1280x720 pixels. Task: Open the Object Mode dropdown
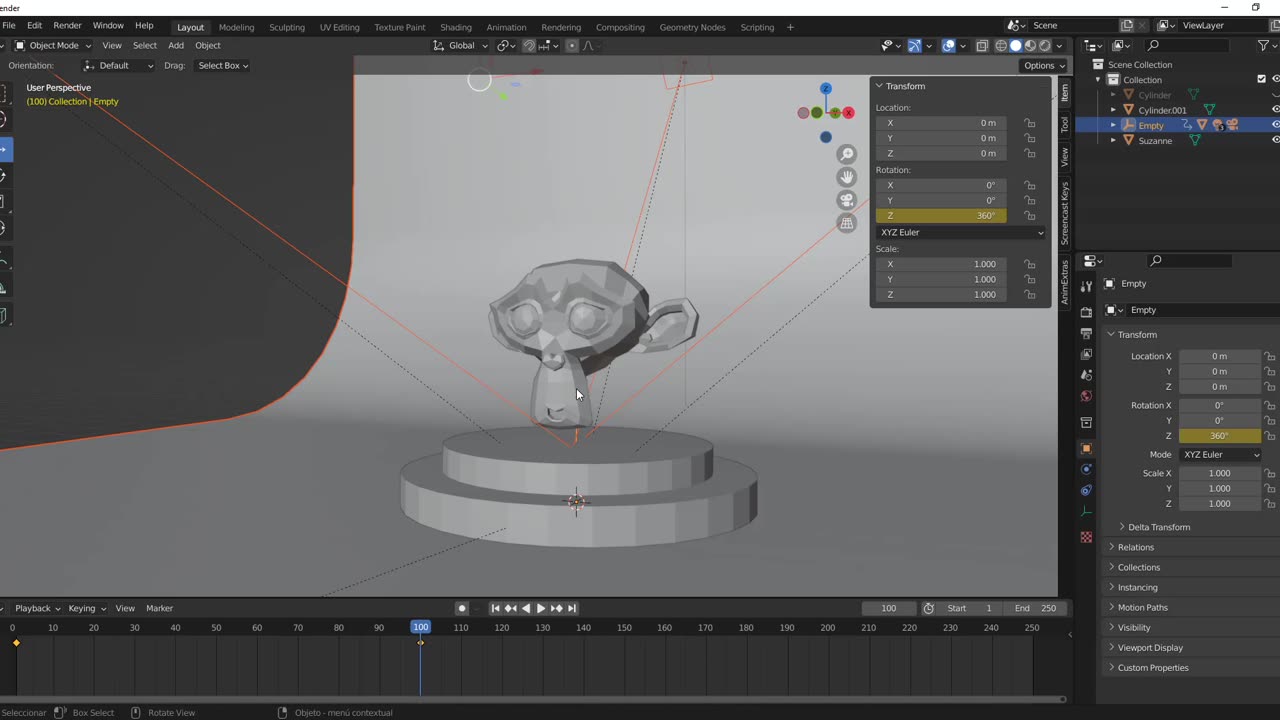click(x=54, y=45)
